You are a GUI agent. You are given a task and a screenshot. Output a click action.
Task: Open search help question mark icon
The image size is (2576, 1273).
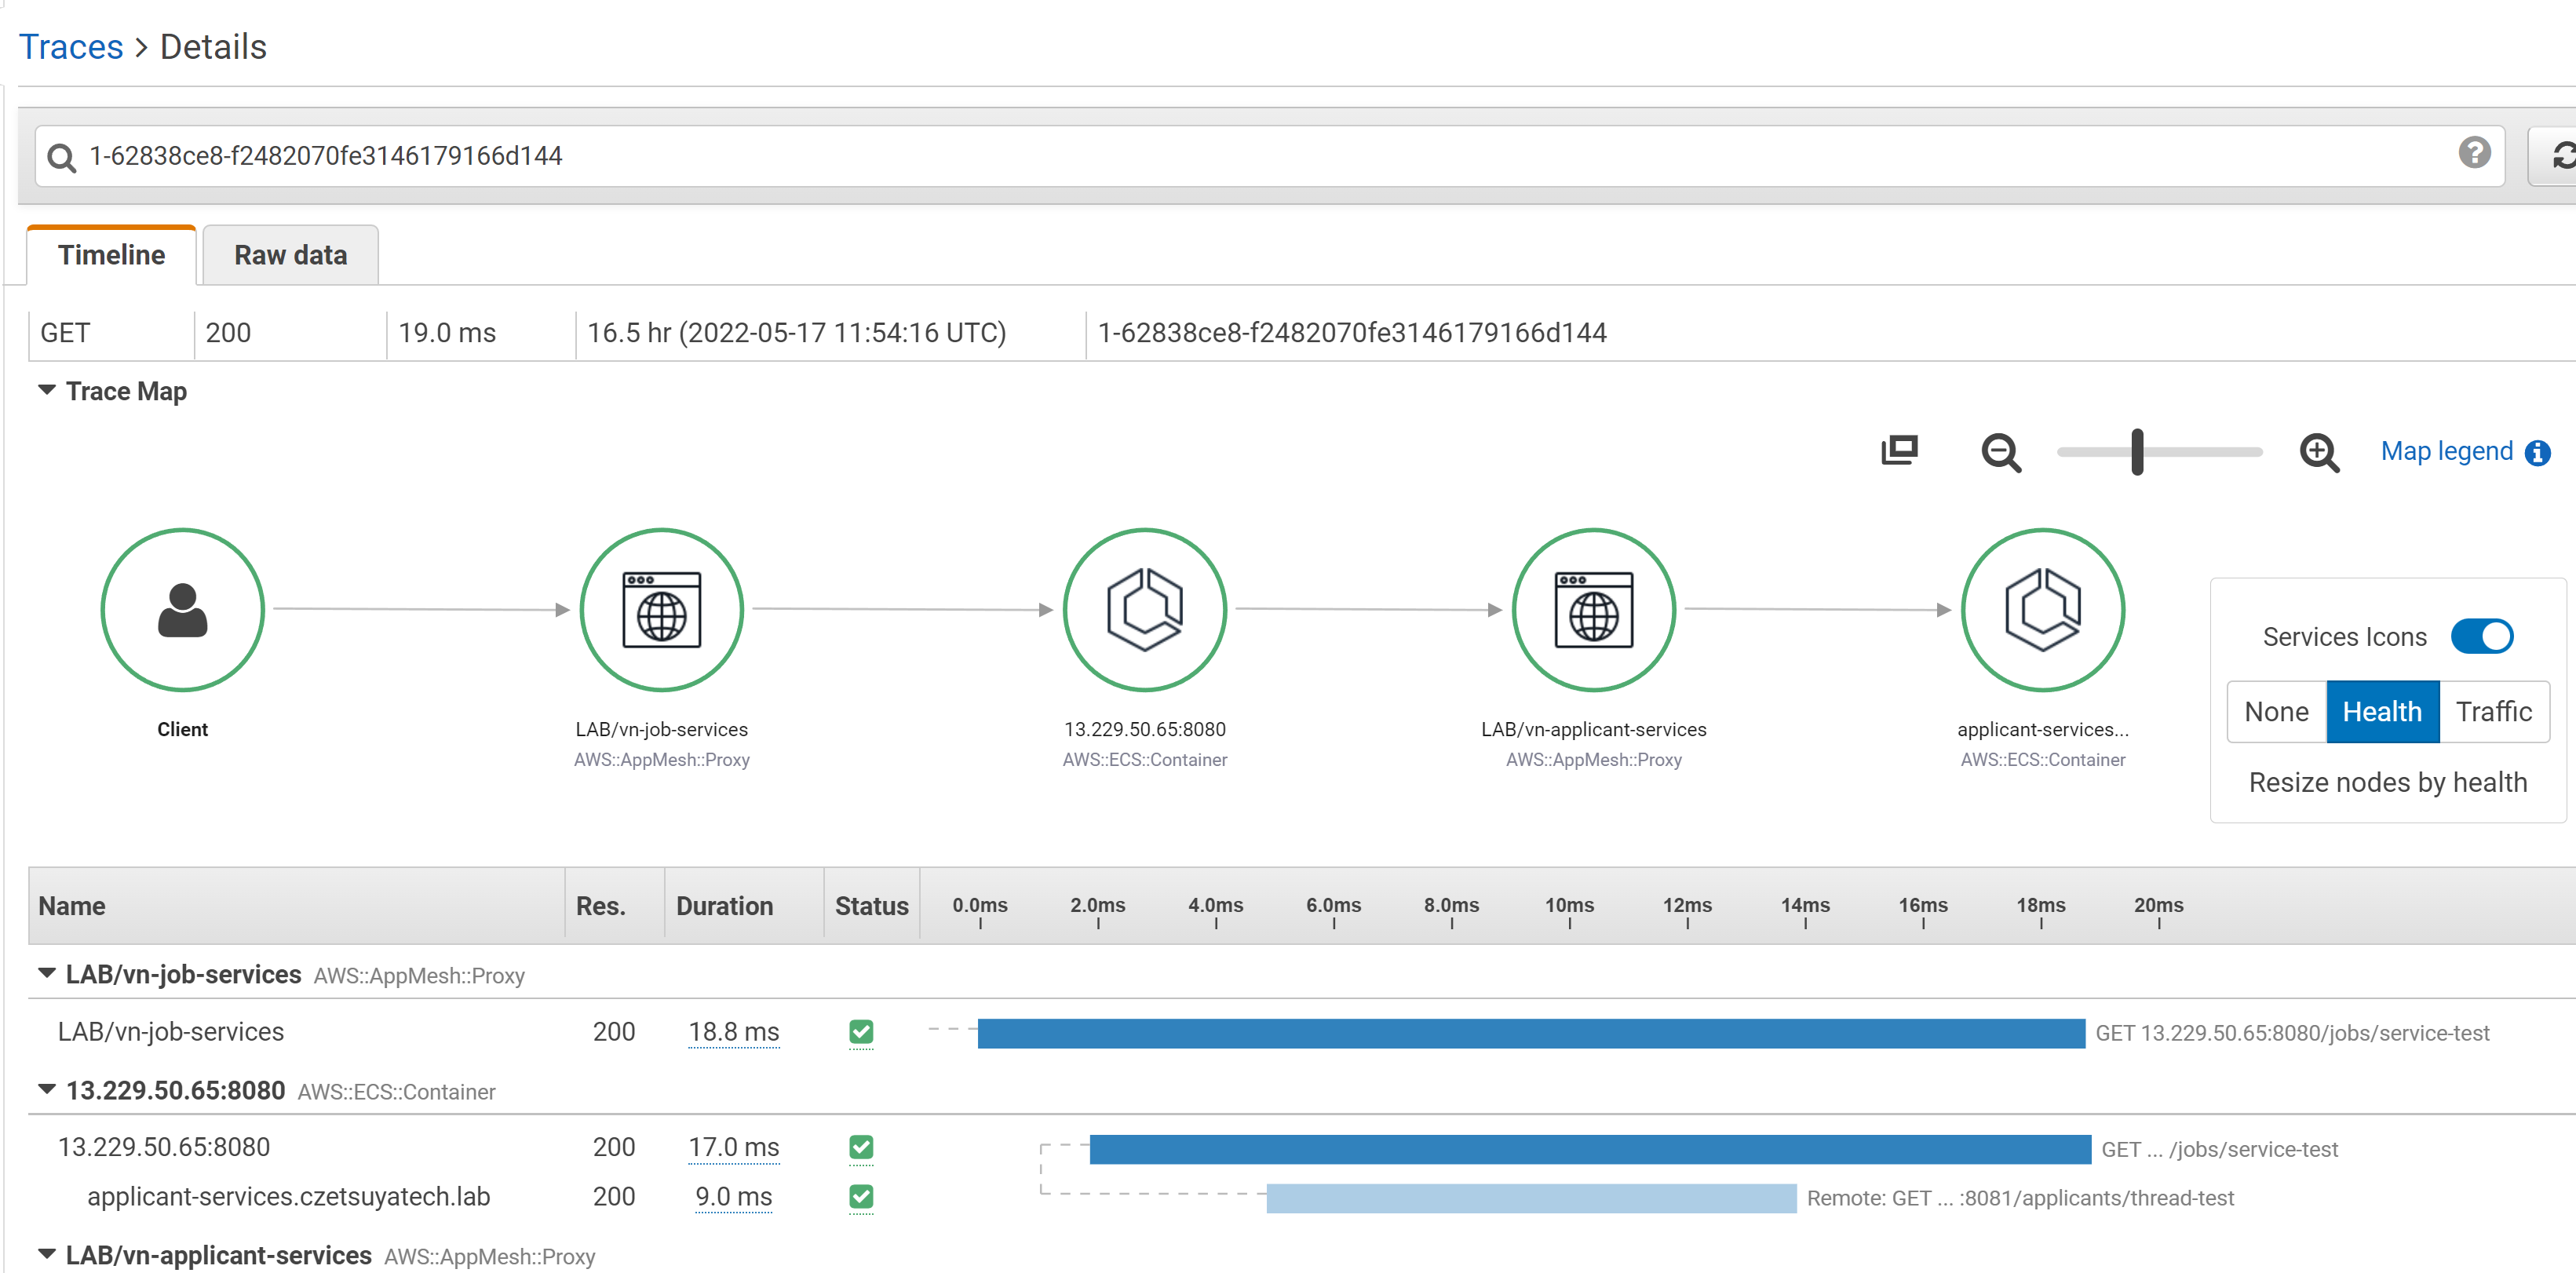pos(2474,153)
